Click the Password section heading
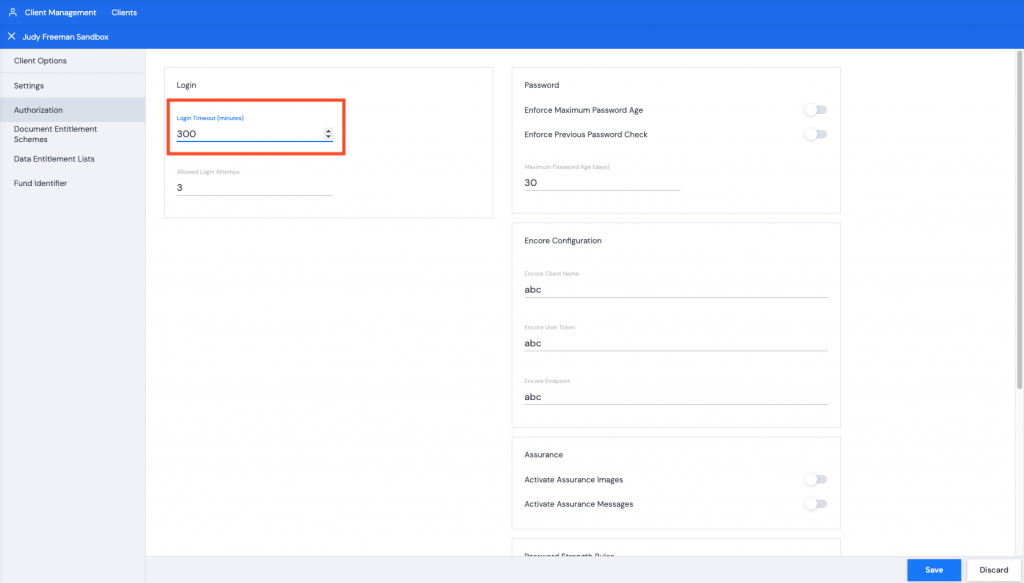 coord(541,85)
